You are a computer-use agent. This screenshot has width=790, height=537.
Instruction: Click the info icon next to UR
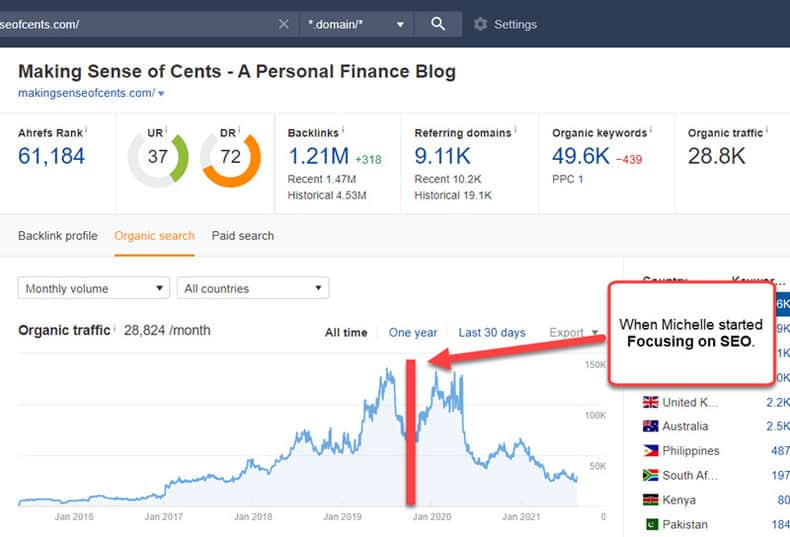coord(166,130)
